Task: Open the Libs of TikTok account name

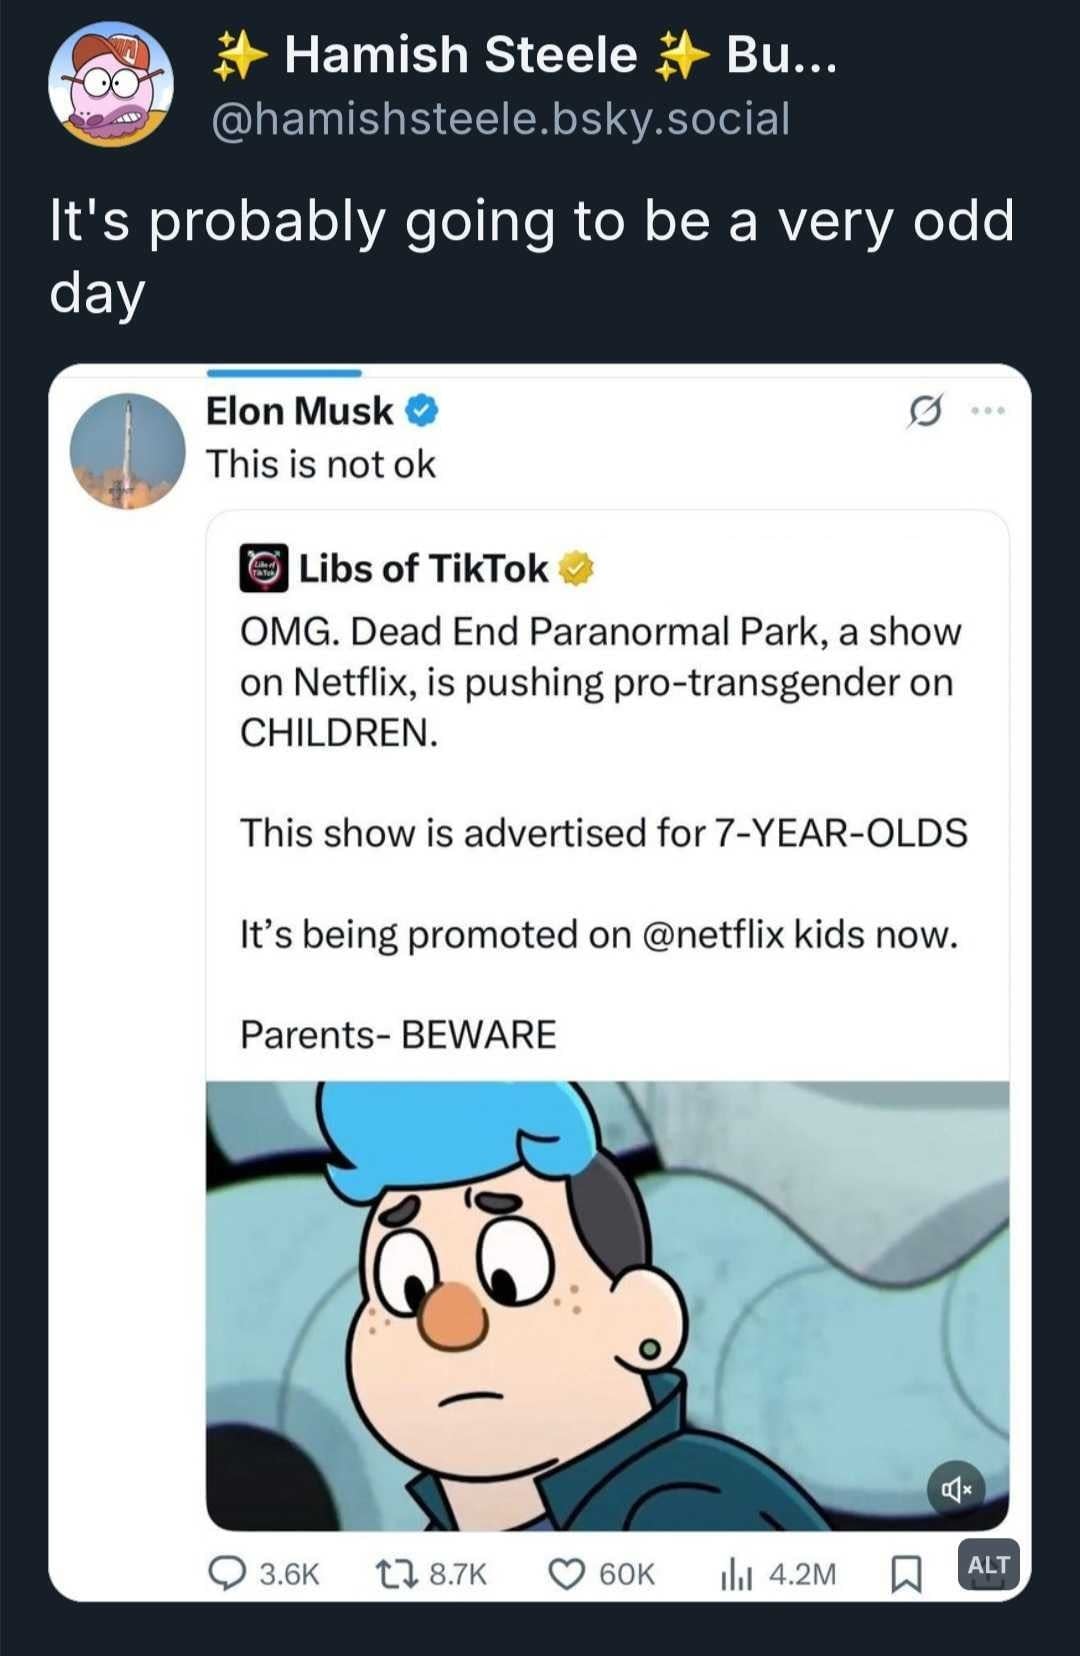Action: click(x=423, y=569)
